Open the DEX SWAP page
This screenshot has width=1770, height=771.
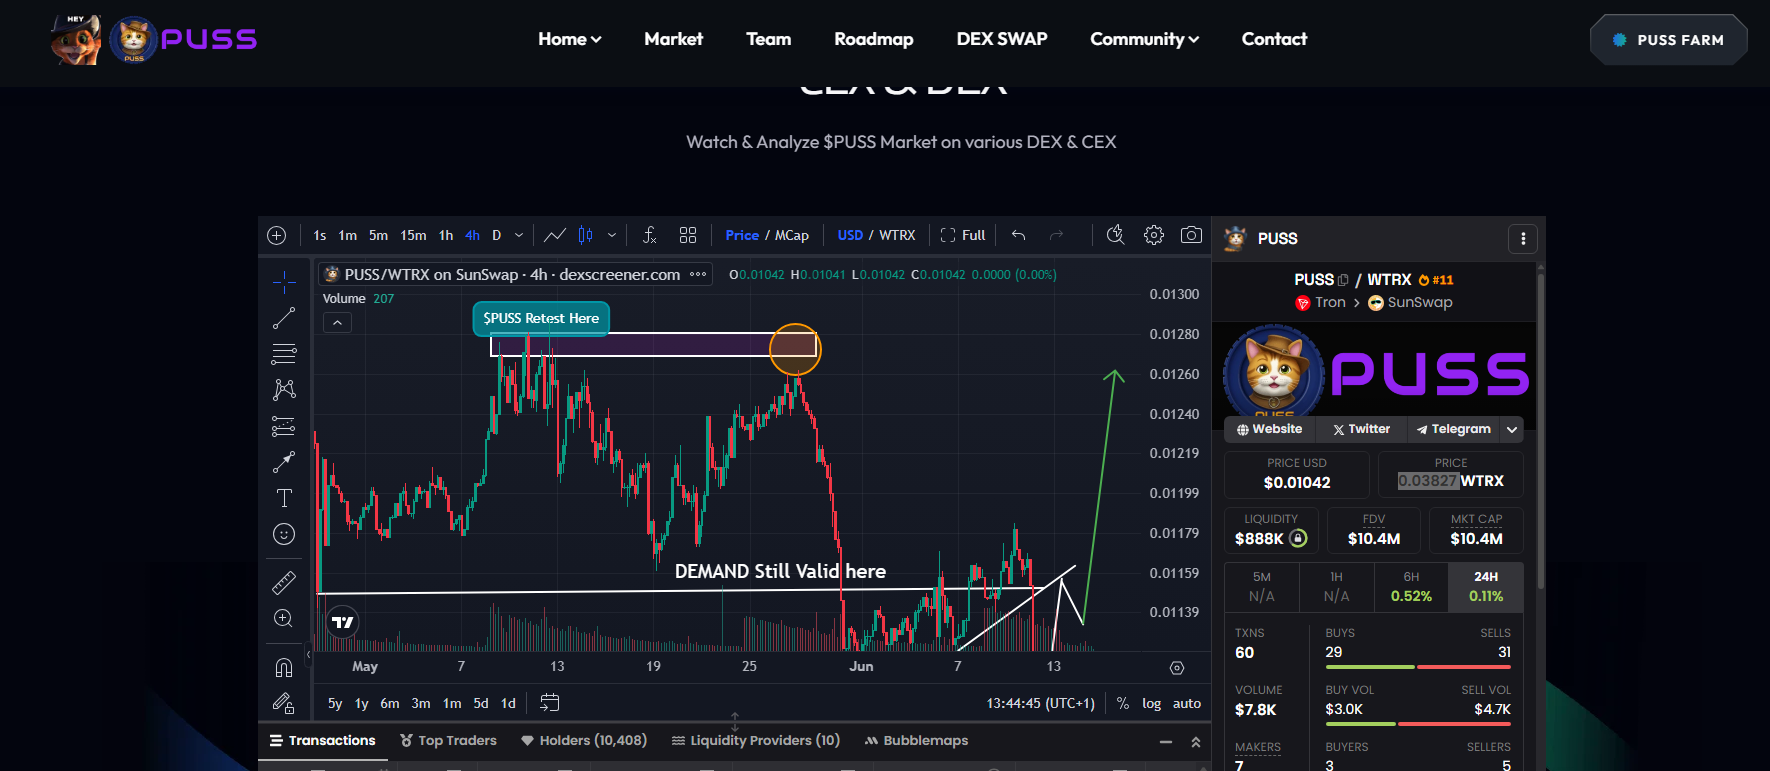tap(1002, 39)
